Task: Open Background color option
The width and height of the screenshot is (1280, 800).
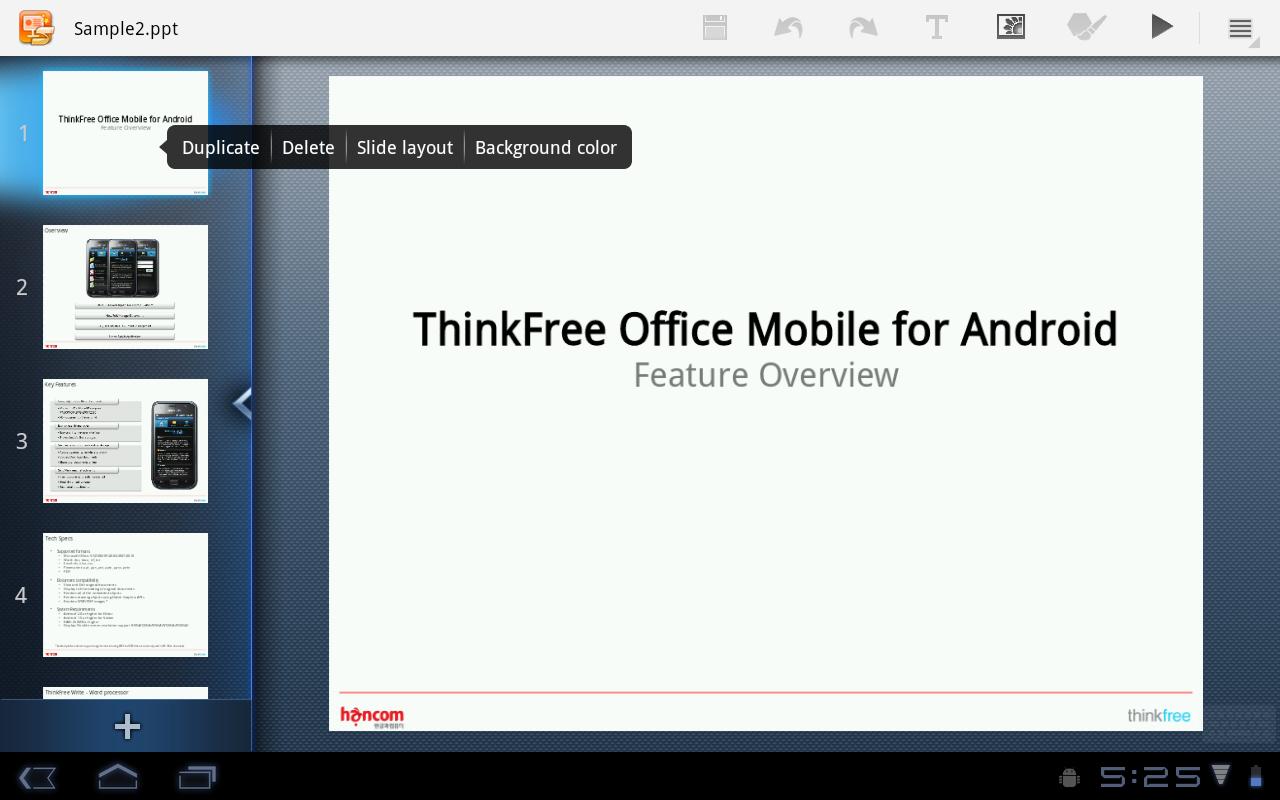Action: [546, 147]
